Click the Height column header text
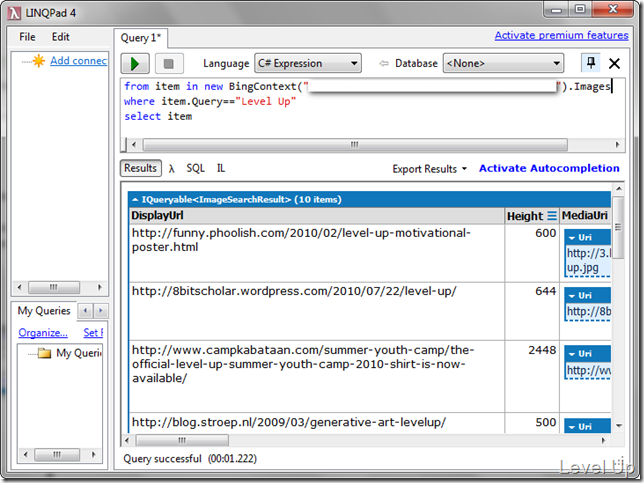This screenshot has height=483, width=644. point(525,216)
